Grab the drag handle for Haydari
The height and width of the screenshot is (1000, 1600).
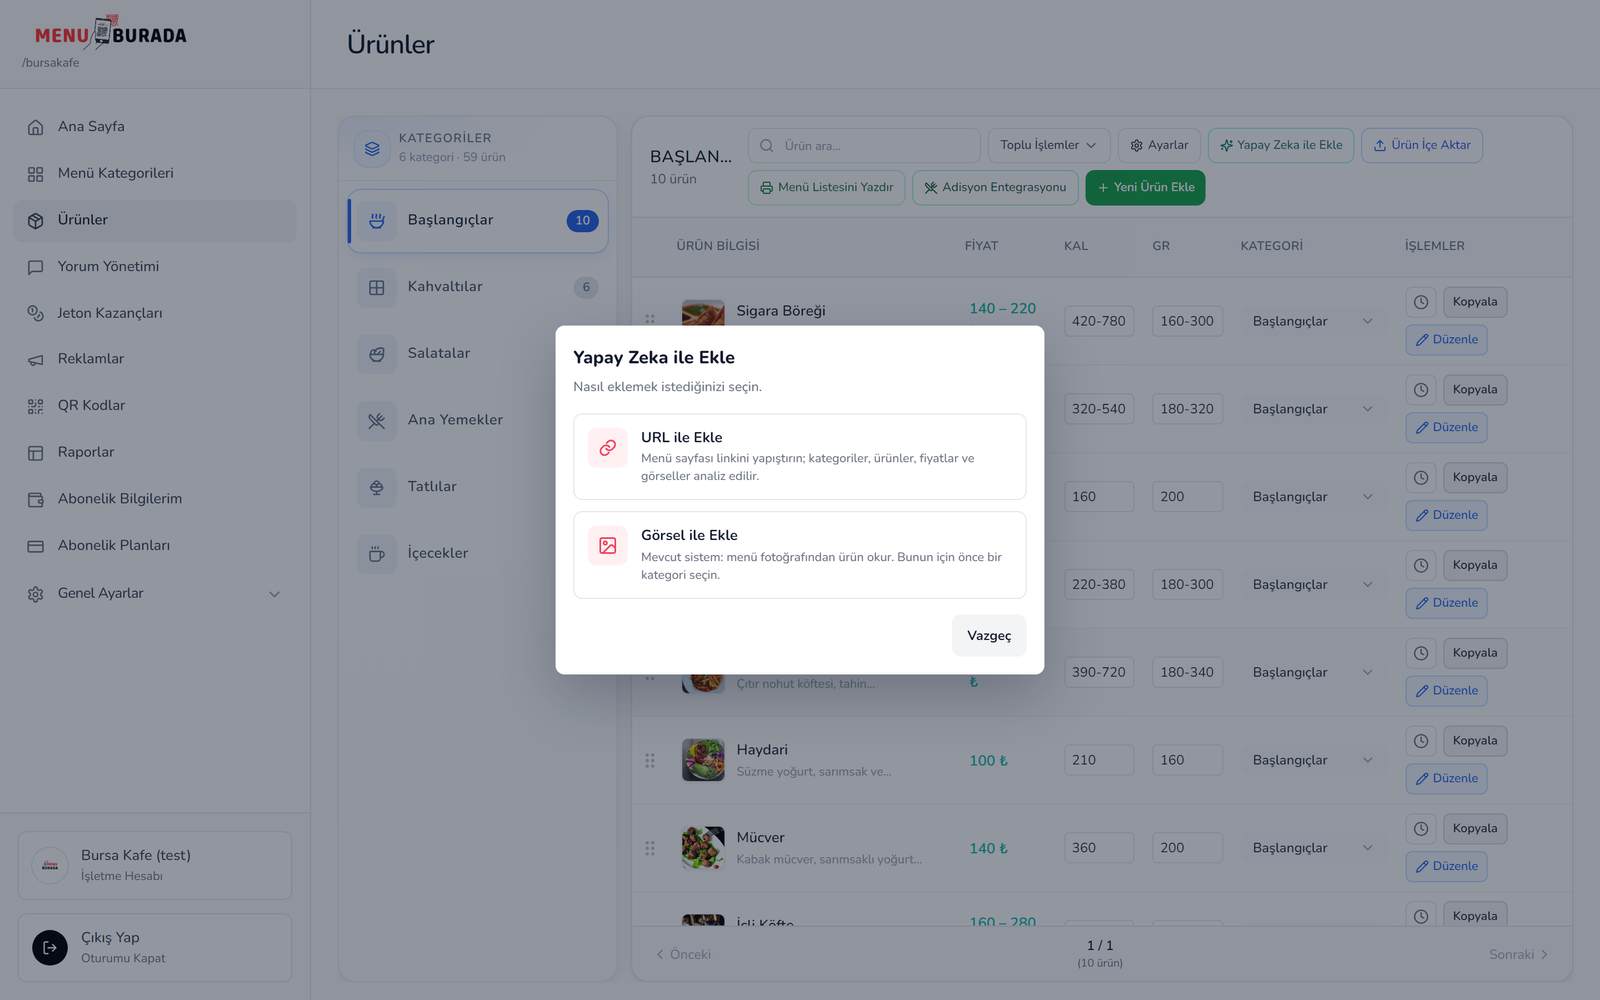pos(650,761)
